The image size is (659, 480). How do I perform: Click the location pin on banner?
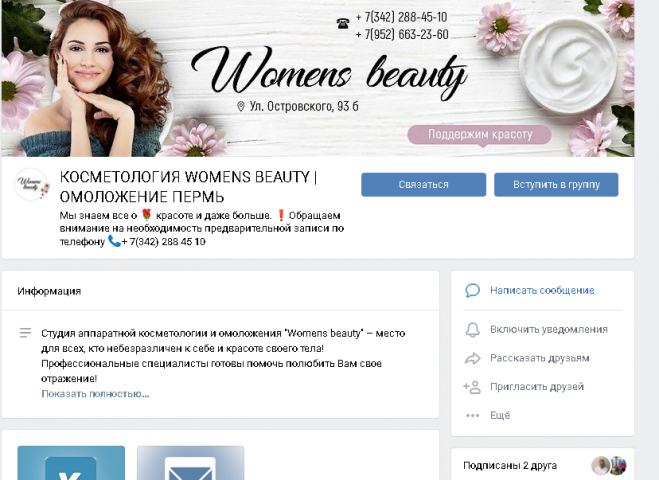pos(241,106)
